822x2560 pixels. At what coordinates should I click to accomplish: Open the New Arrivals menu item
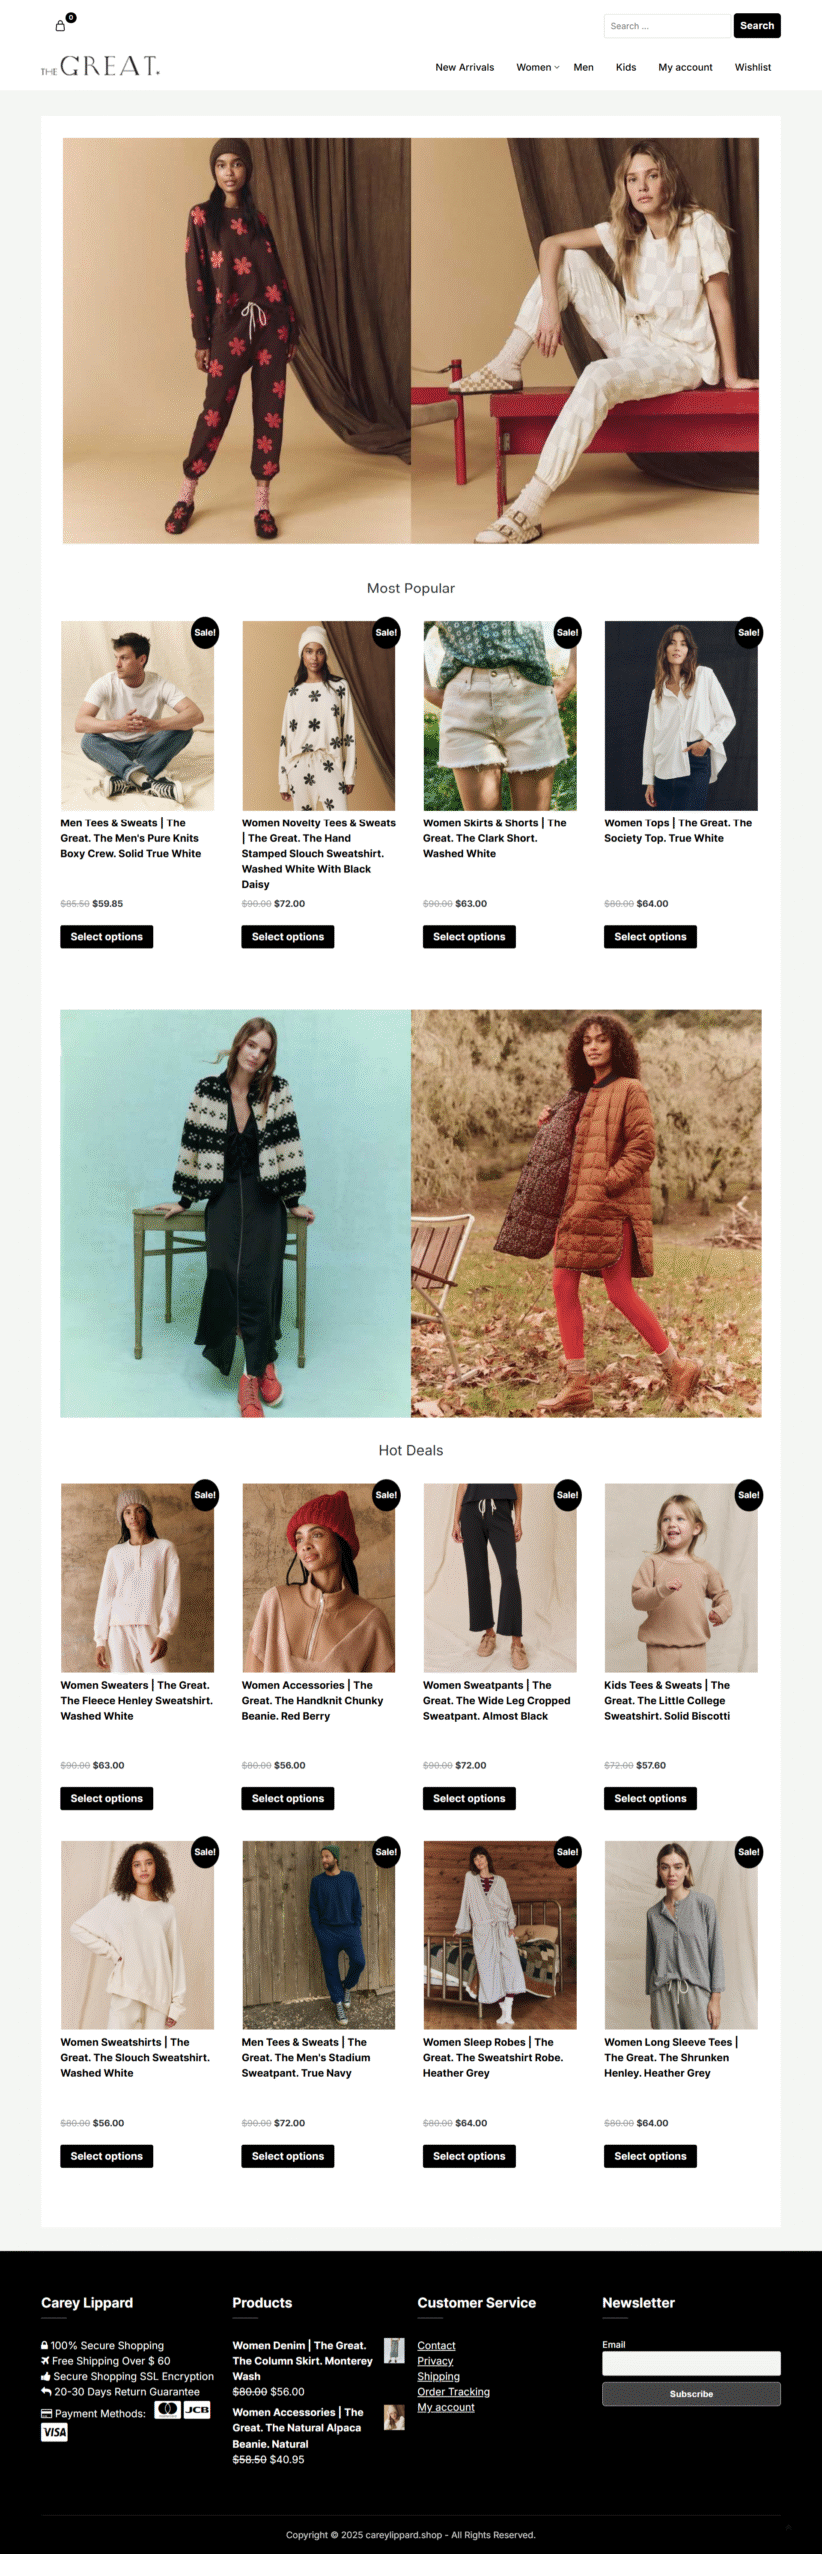(464, 67)
